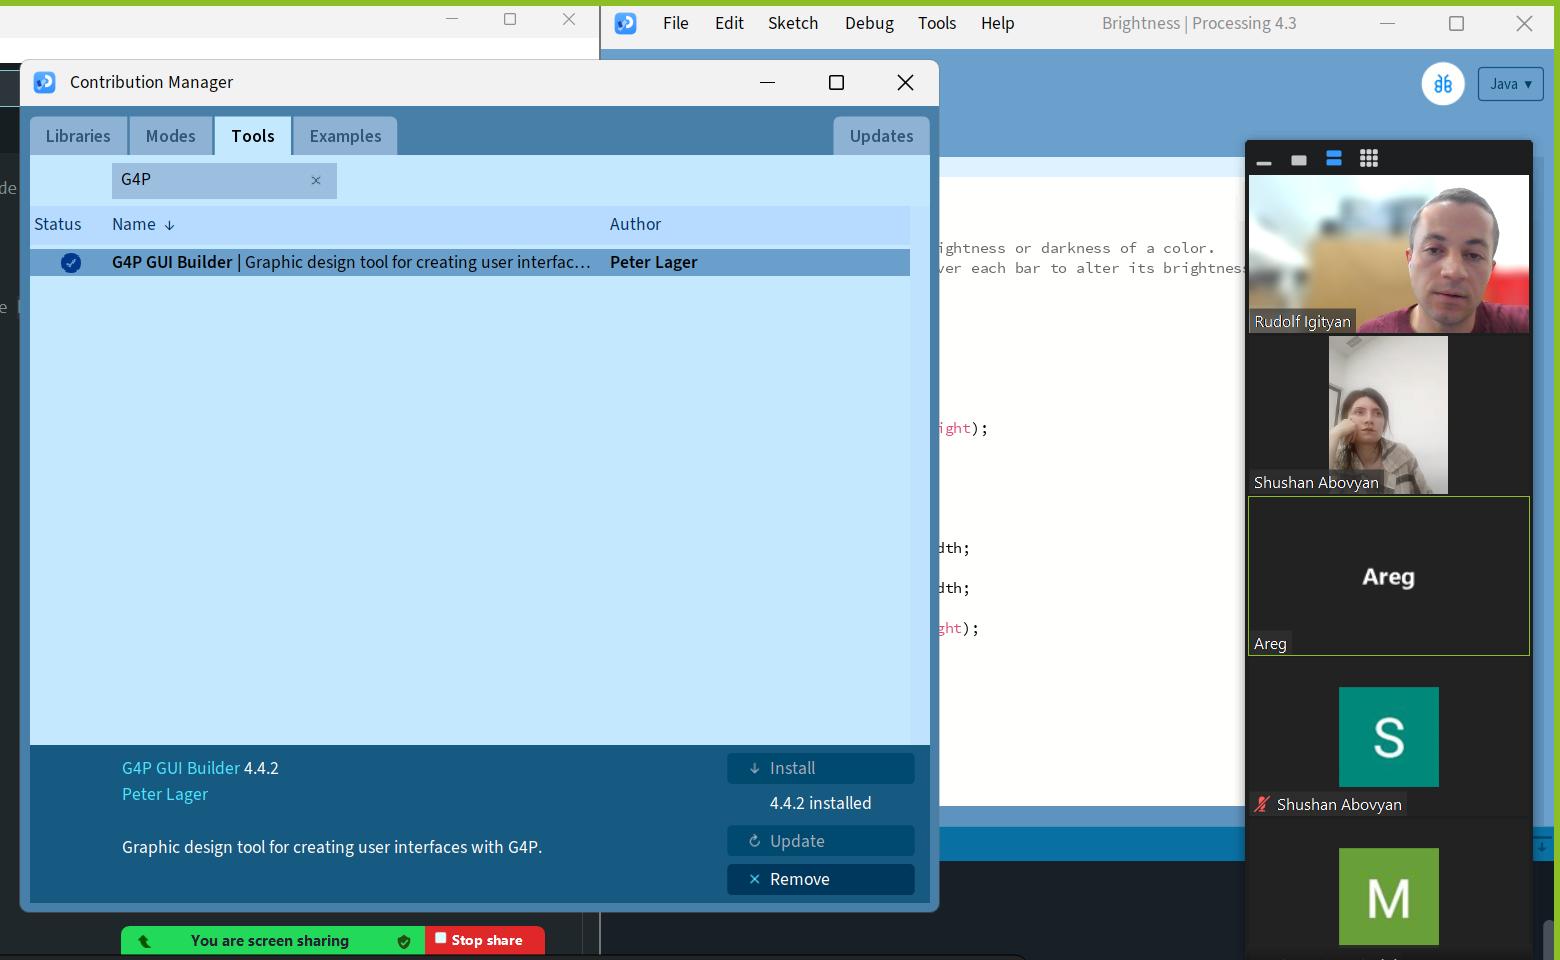1560x960 pixels.
Task: Click Peter Lager in the author column
Action: [x=653, y=262]
